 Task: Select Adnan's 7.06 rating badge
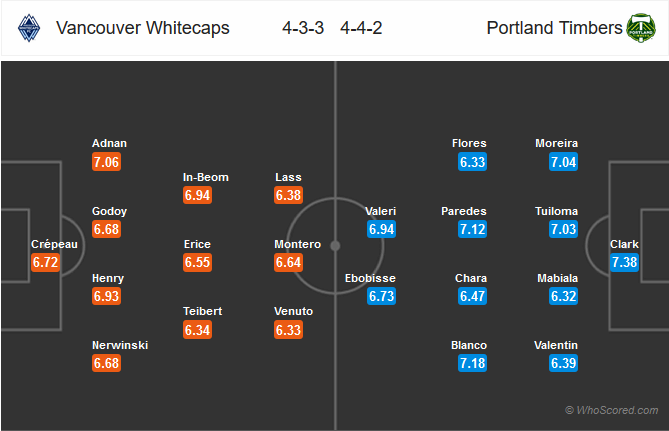coord(106,162)
